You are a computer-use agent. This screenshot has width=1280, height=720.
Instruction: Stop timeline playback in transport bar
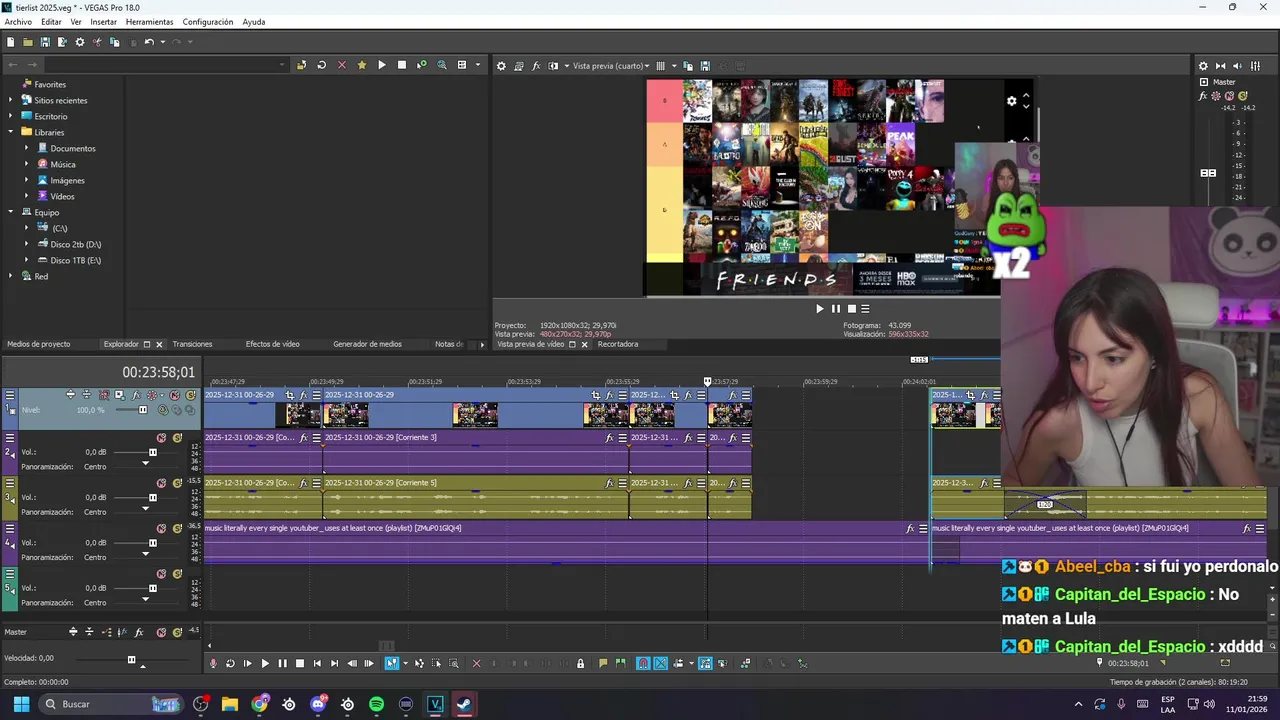(300, 663)
